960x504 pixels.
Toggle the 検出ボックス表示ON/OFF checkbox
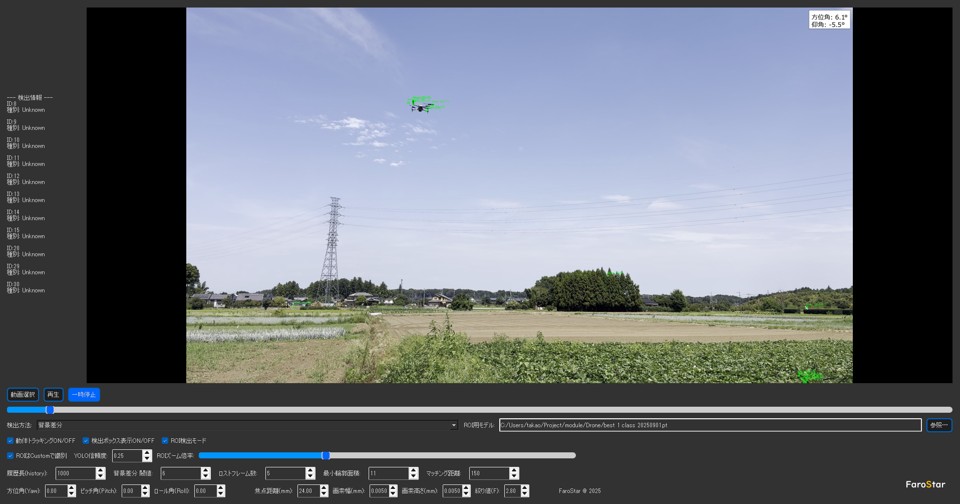pos(86,440)
